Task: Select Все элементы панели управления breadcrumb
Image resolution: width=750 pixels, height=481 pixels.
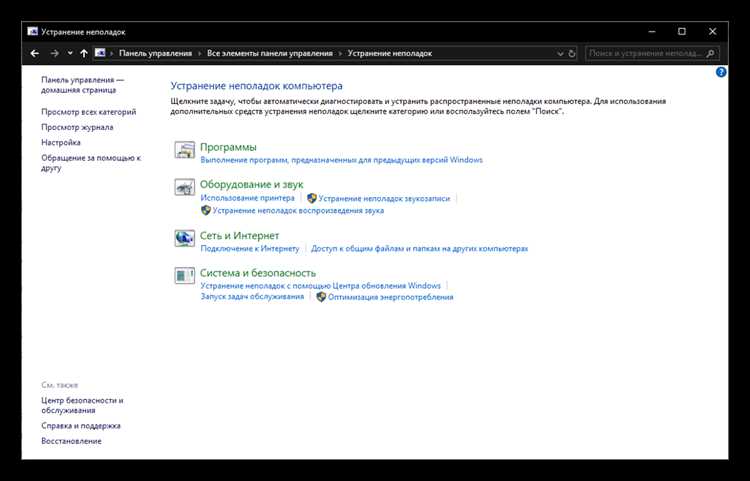Action: pyautogui.click(x=270, y=54)
